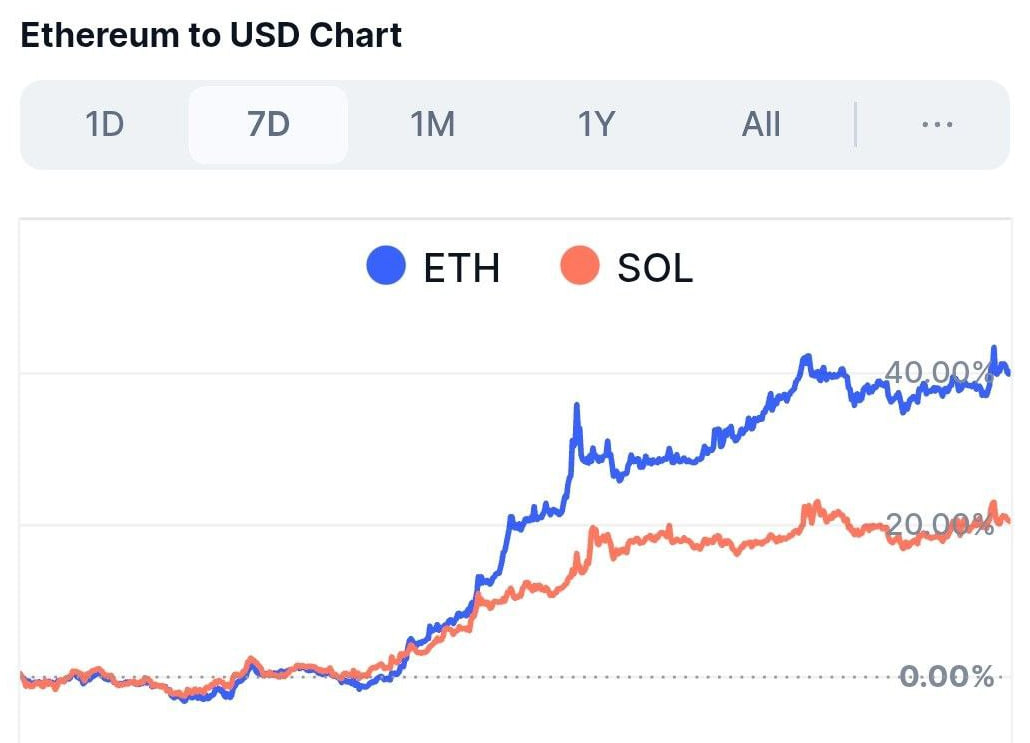The image size is (1030, 743).
Task: Click the 20.00% y-axis label
Action: pyautogui.click(x=939, y=524)
